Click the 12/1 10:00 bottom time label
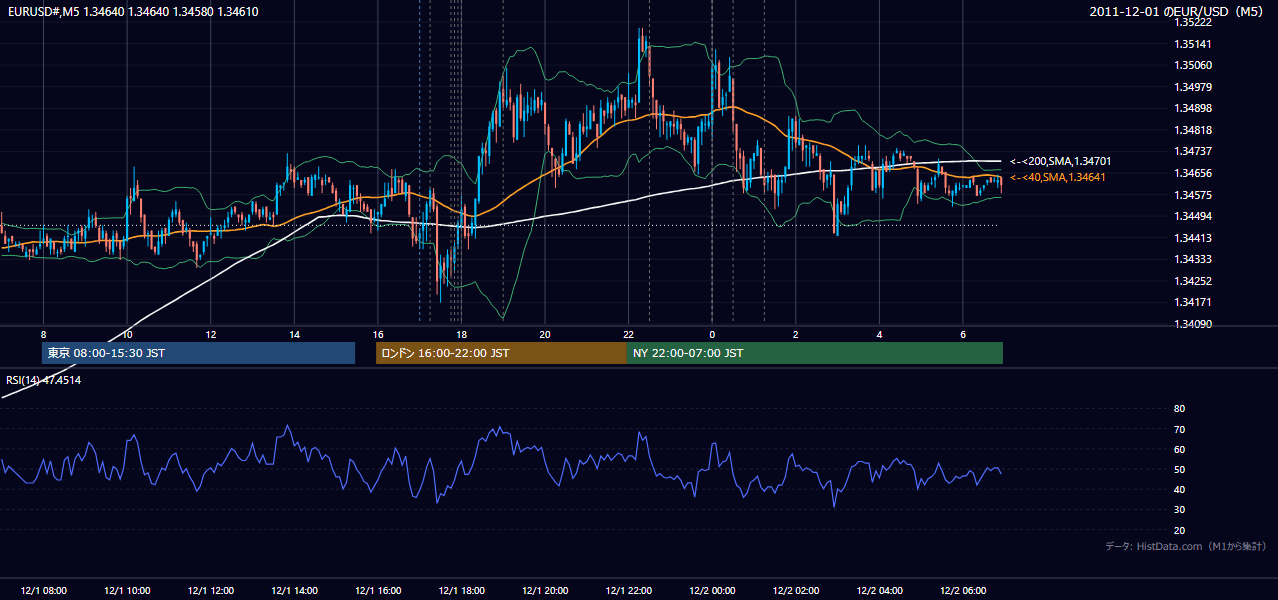The image size is (1278, 600). (x=127, y=591)
